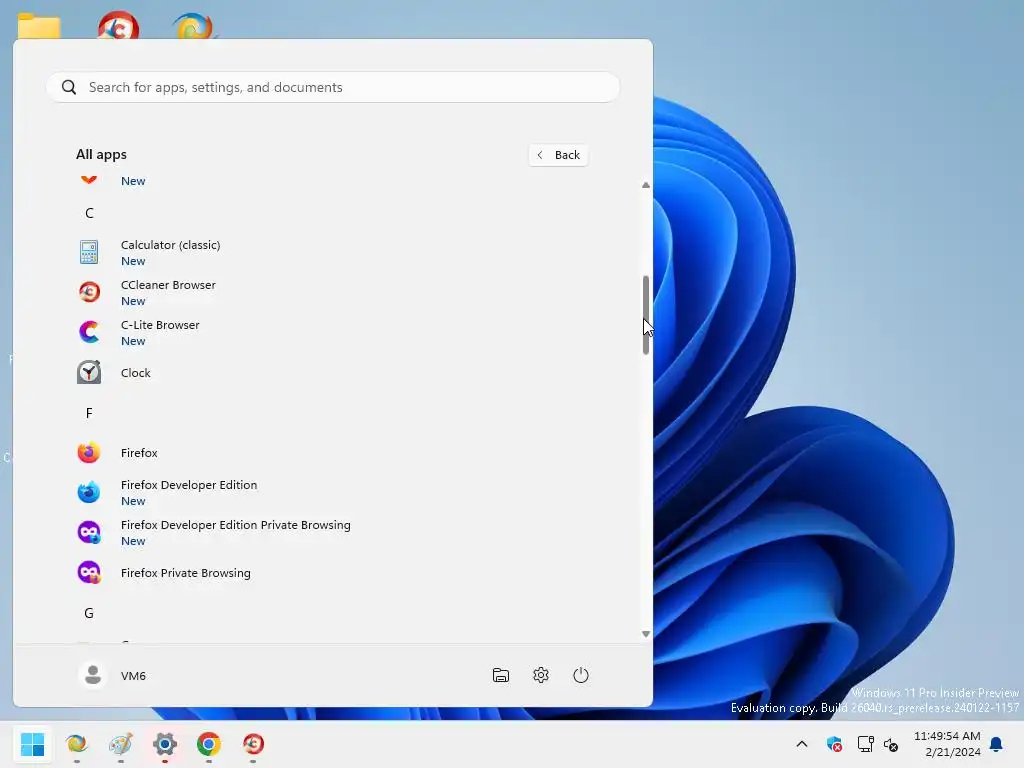Click the All apps heading
This screenshot has width=1024, height=768.
tap(101, 154)
